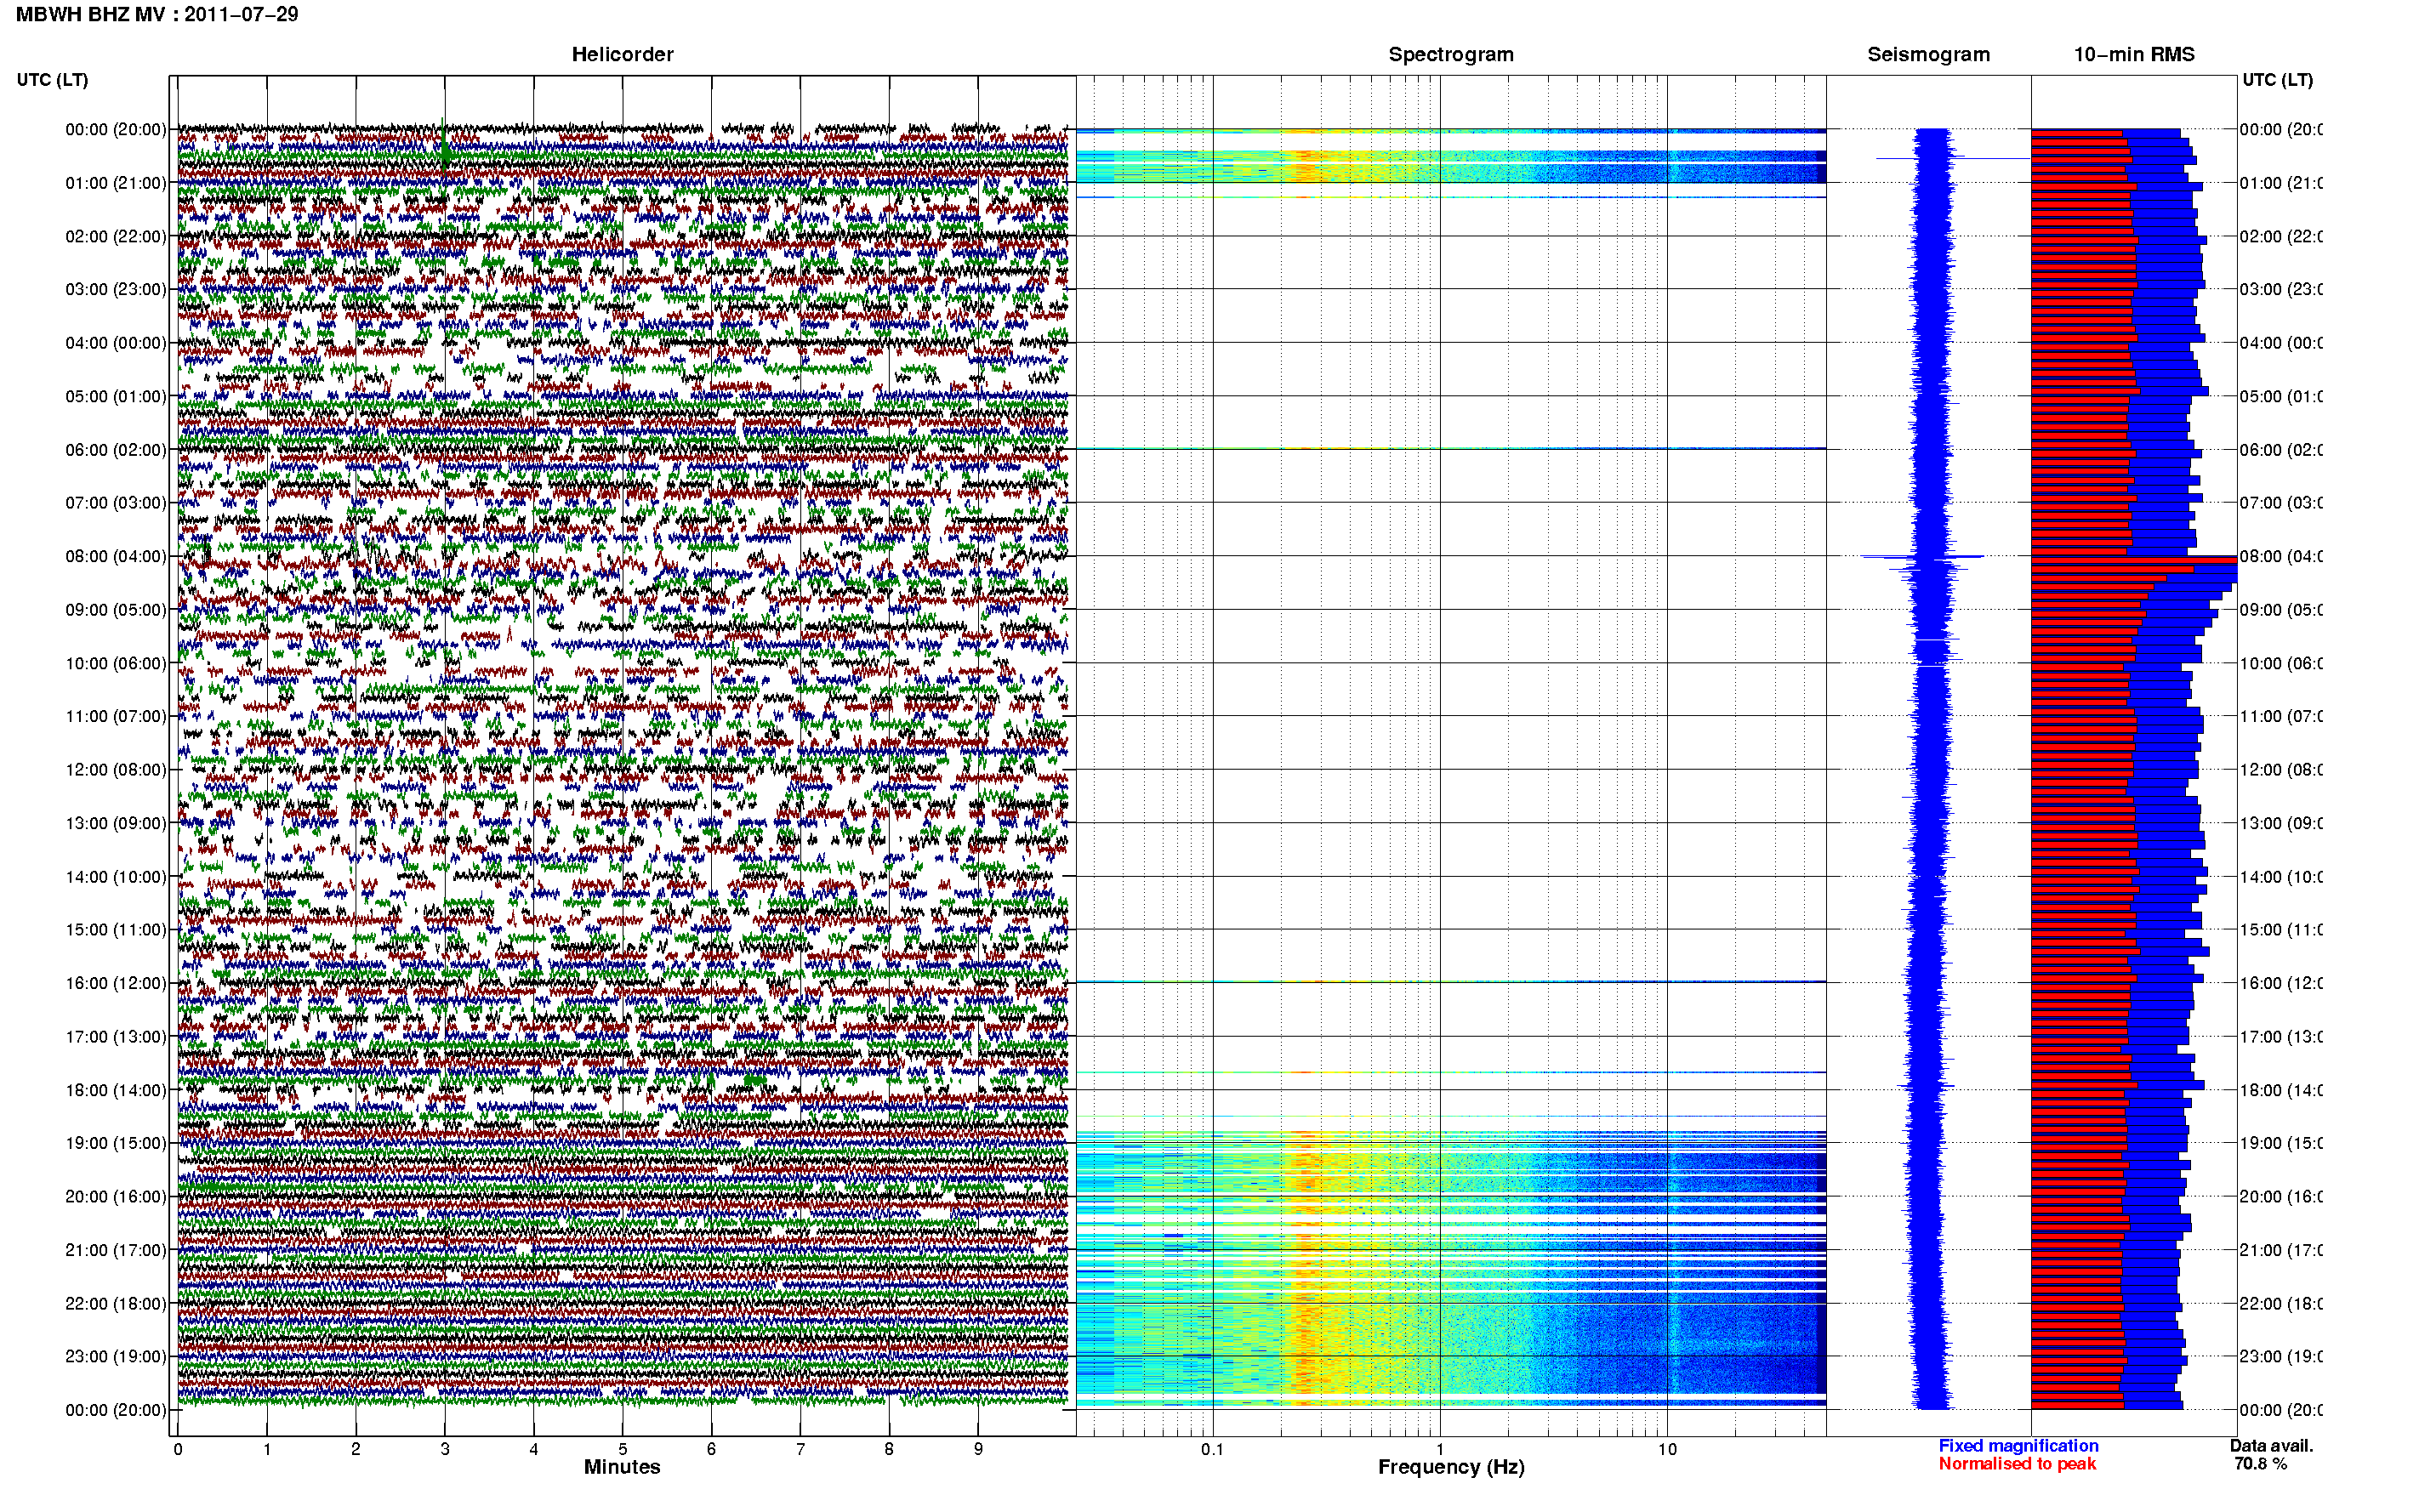This screenshot has width=2419, height=1512.
Task: Click the "07:00 (03:00)" helicorder time label
Action: coord(116,502)
